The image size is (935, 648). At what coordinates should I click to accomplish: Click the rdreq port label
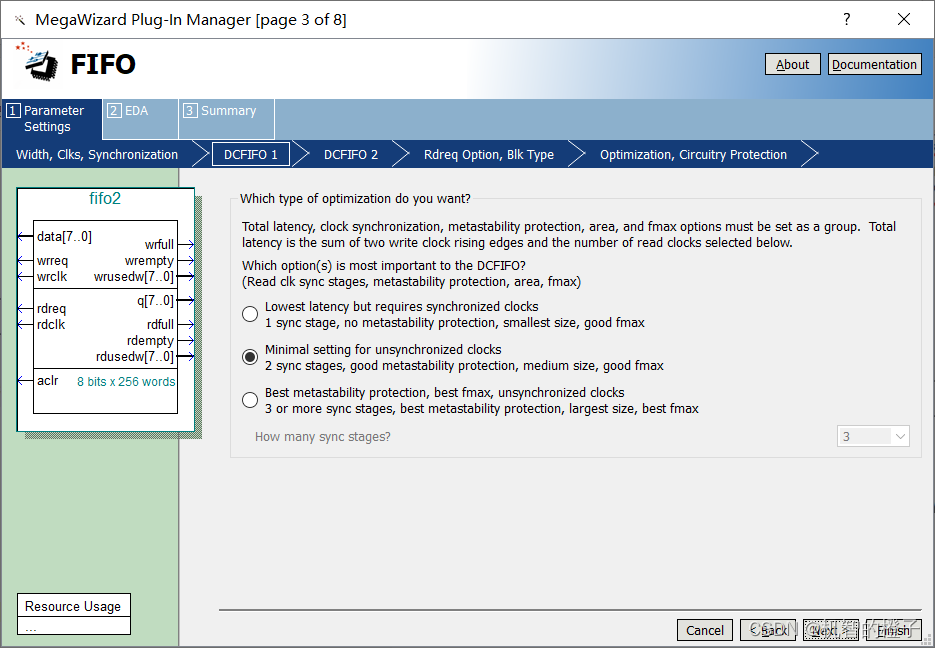tap(51, 309)
